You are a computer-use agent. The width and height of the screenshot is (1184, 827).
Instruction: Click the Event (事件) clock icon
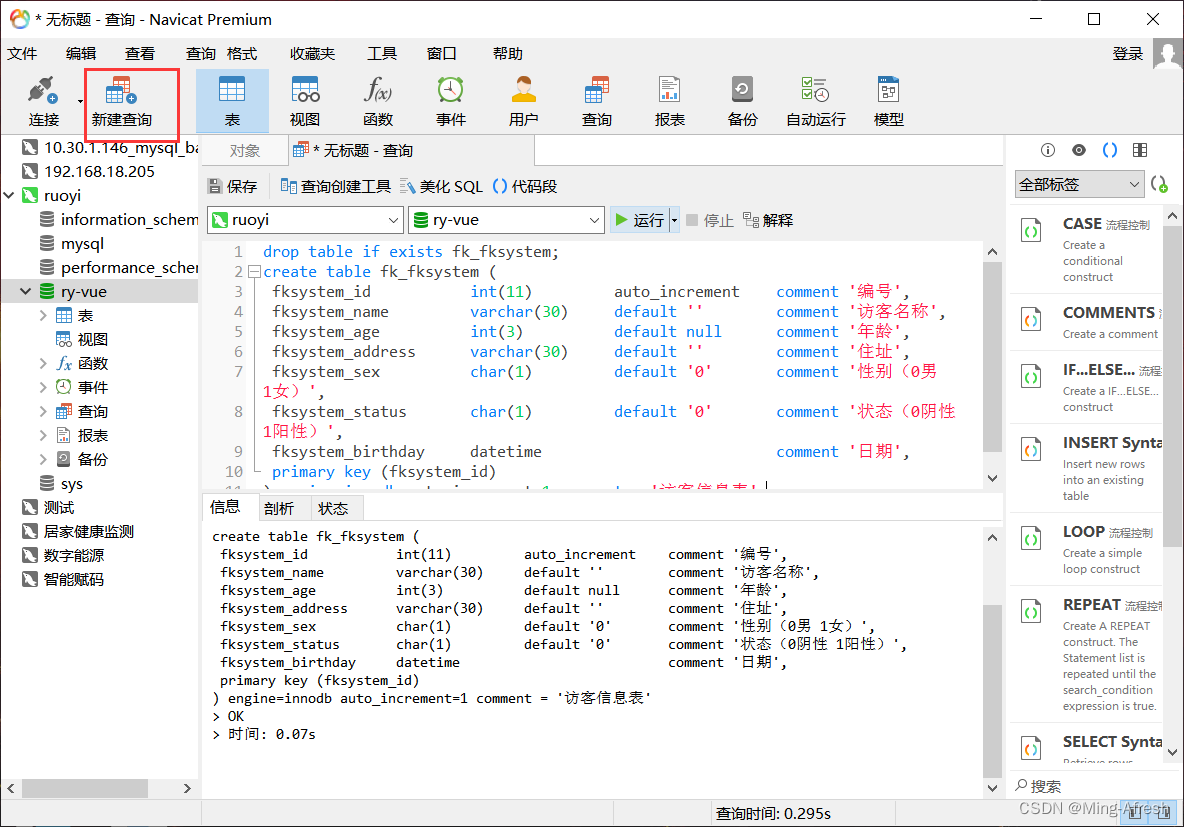click(450, 93)
